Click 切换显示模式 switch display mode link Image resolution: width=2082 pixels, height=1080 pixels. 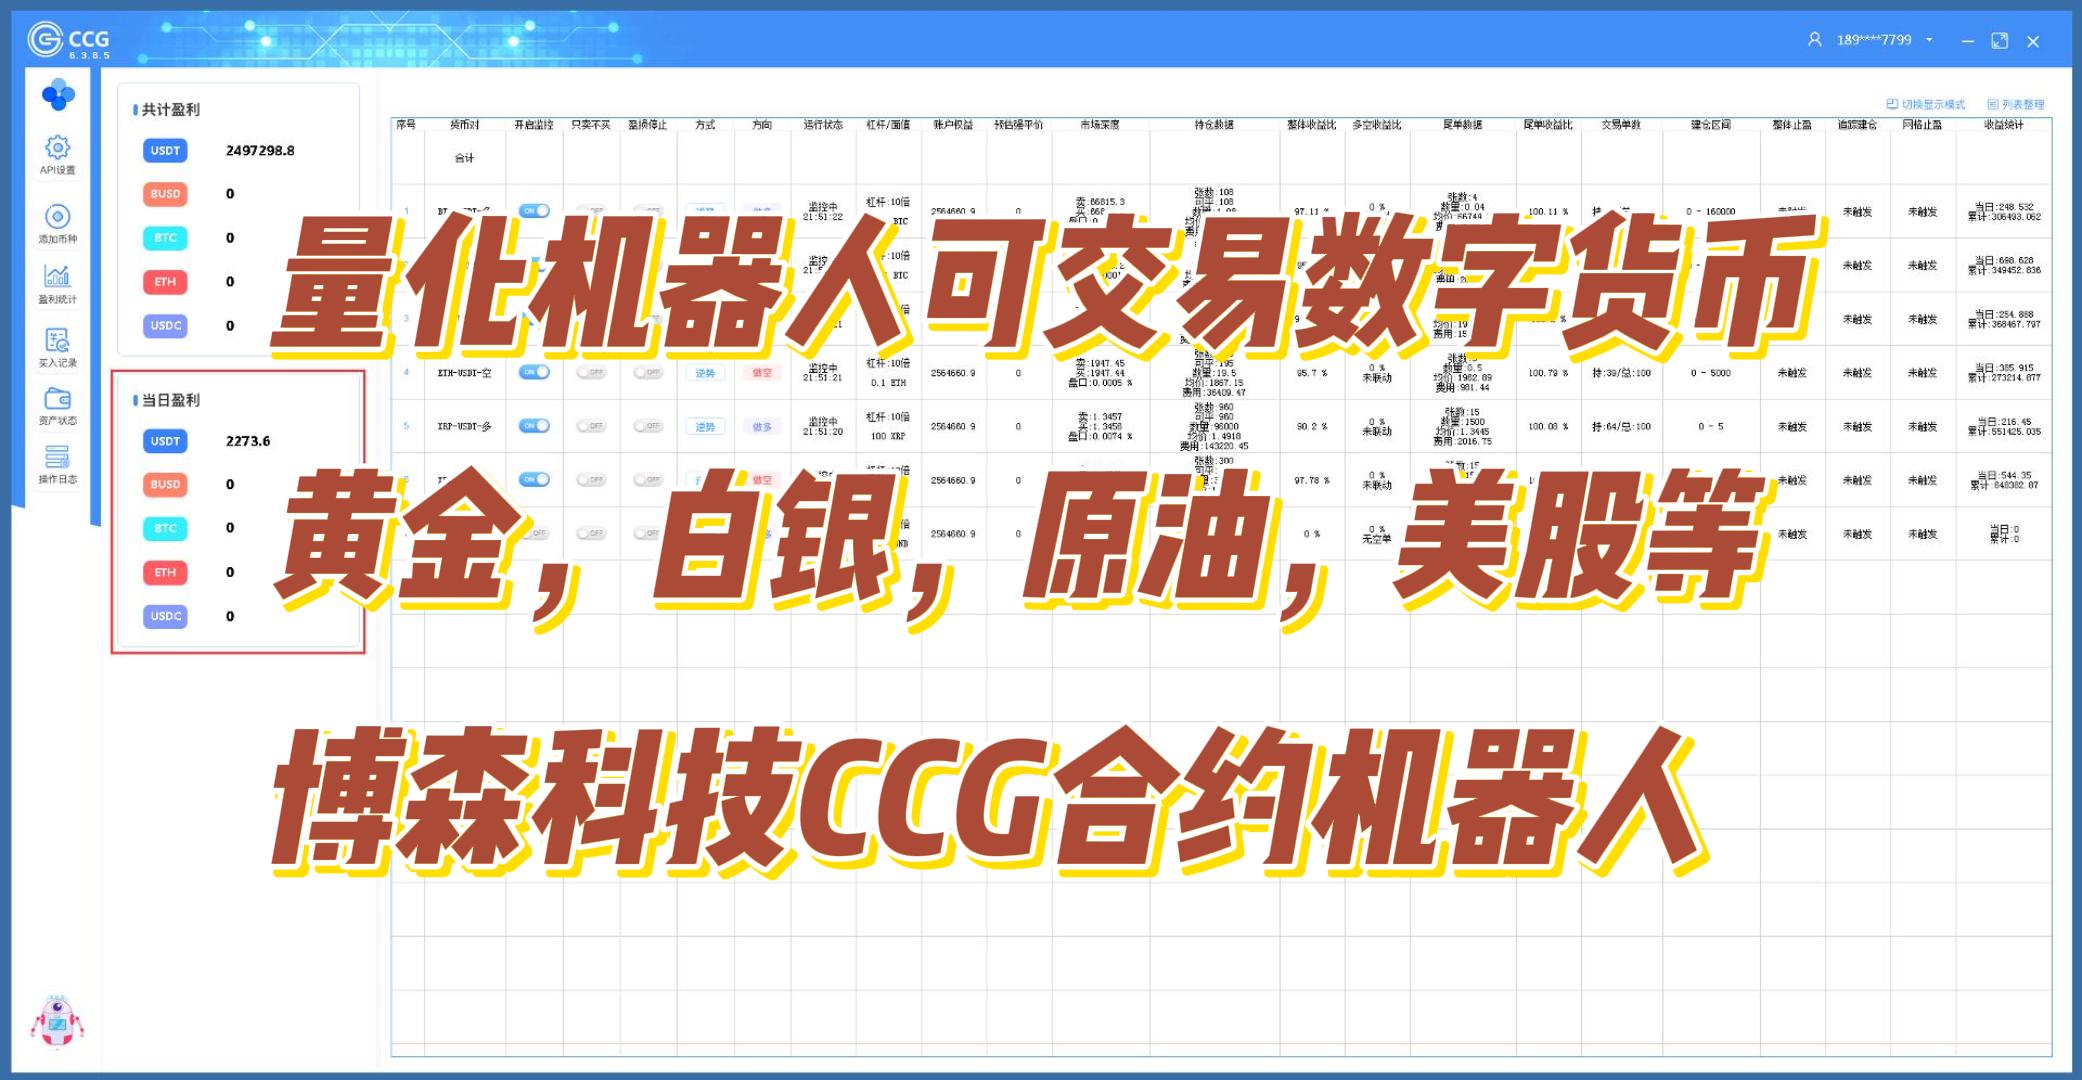[x=1926, y=104]
